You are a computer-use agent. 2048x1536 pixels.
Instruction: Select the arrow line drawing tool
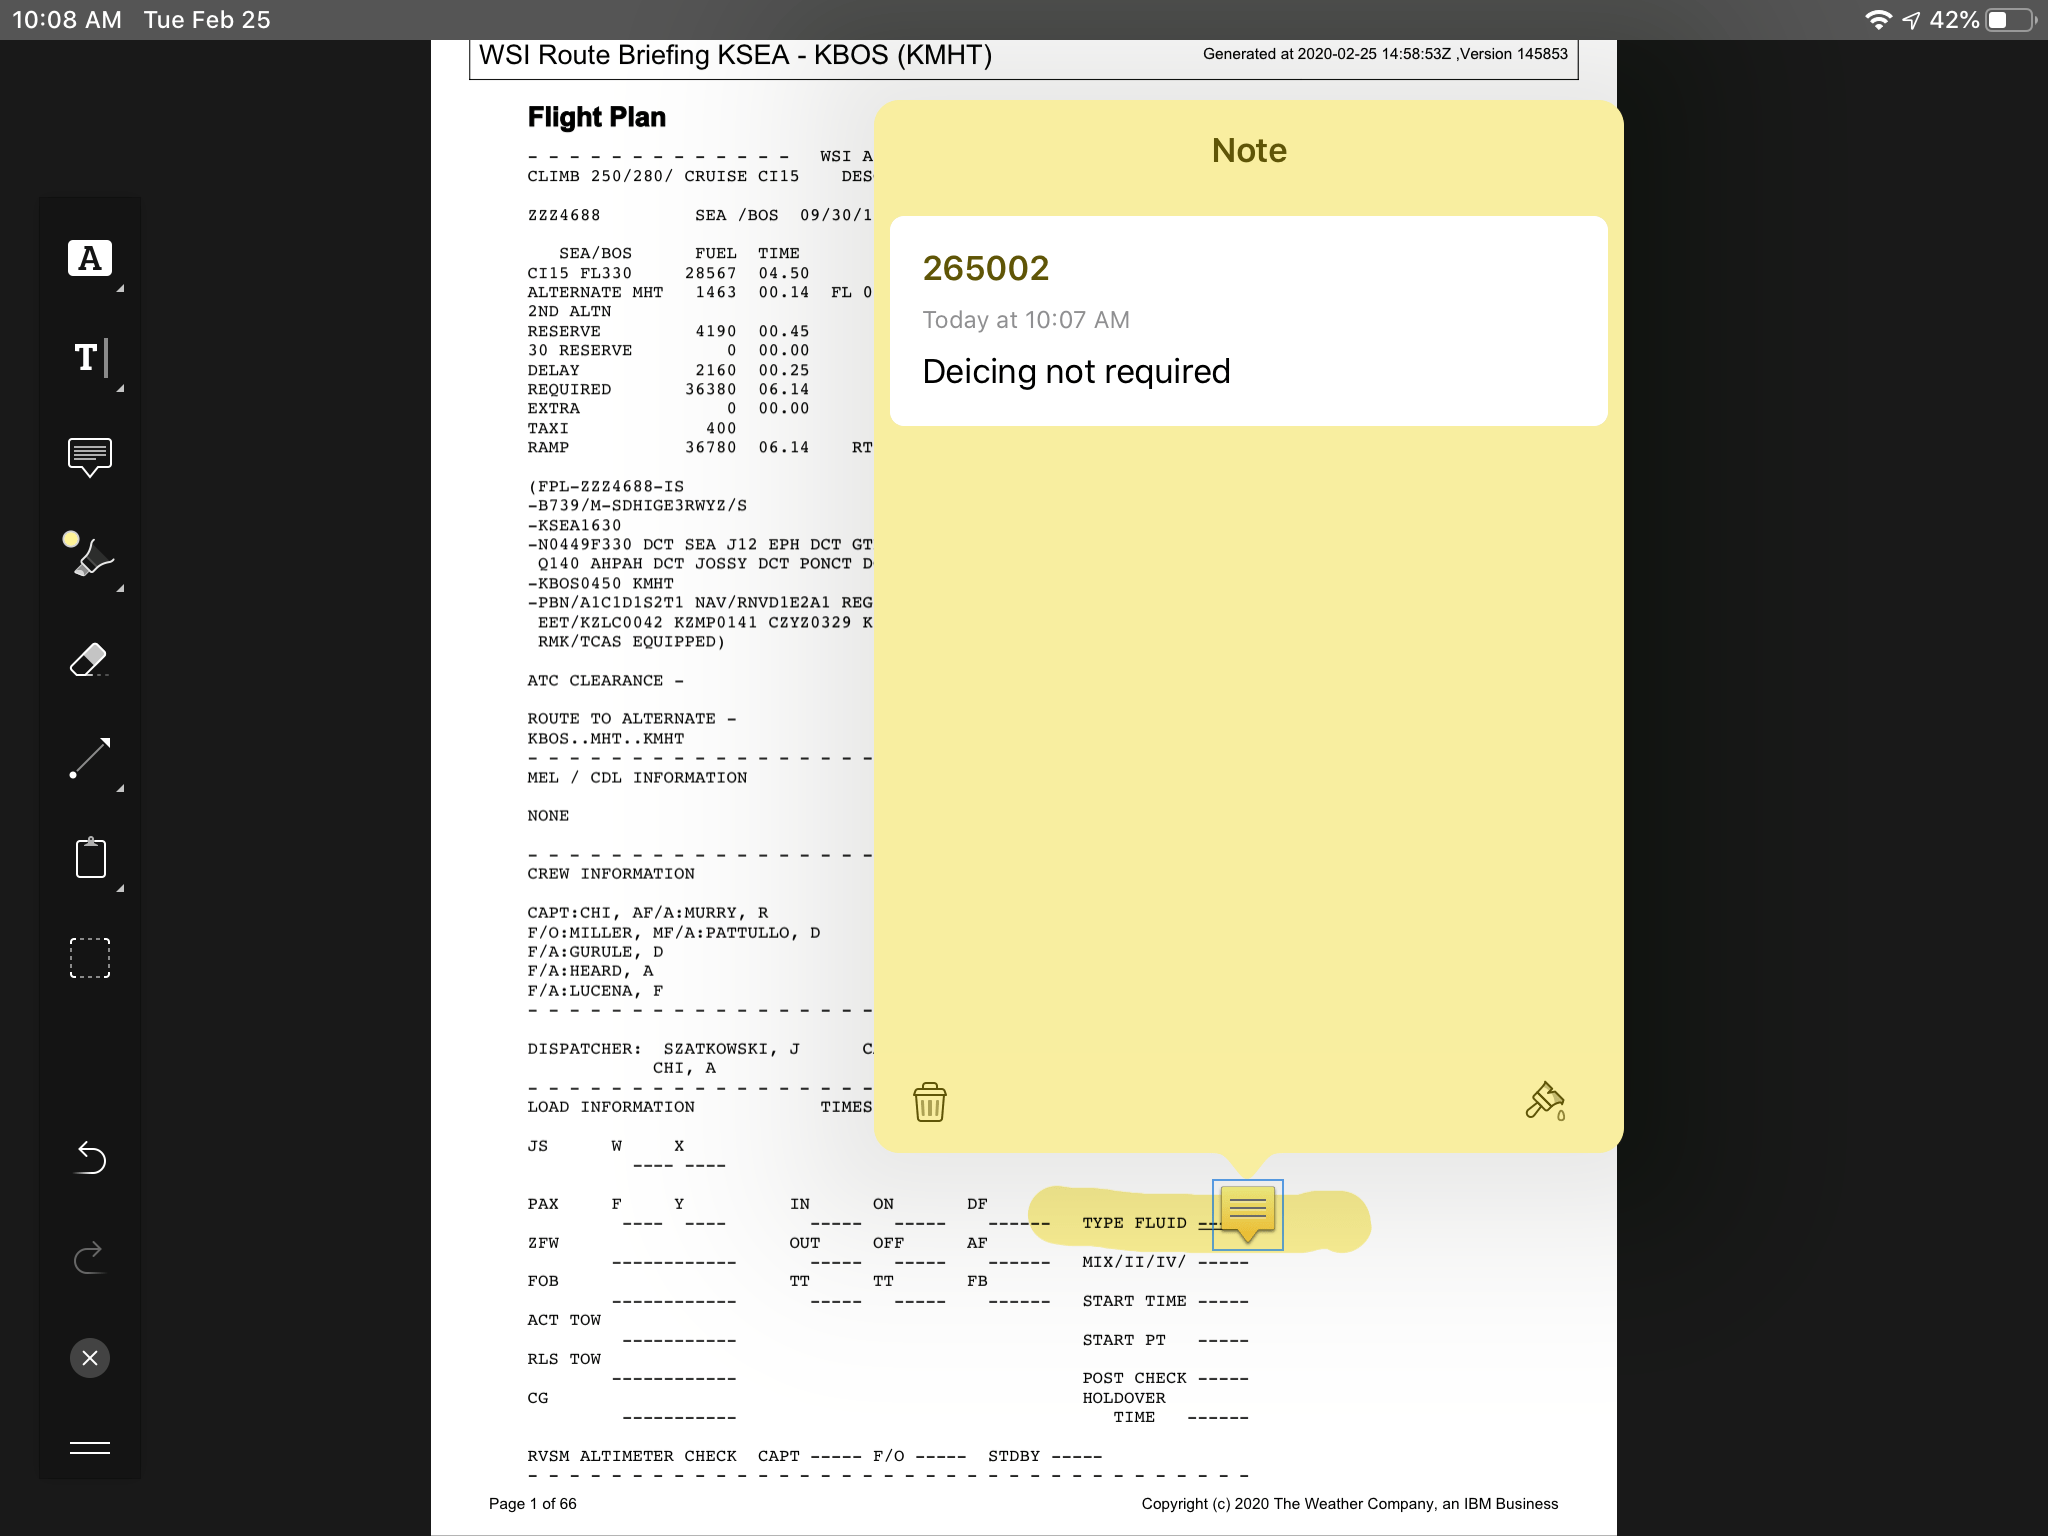click(x=89, y=758)
